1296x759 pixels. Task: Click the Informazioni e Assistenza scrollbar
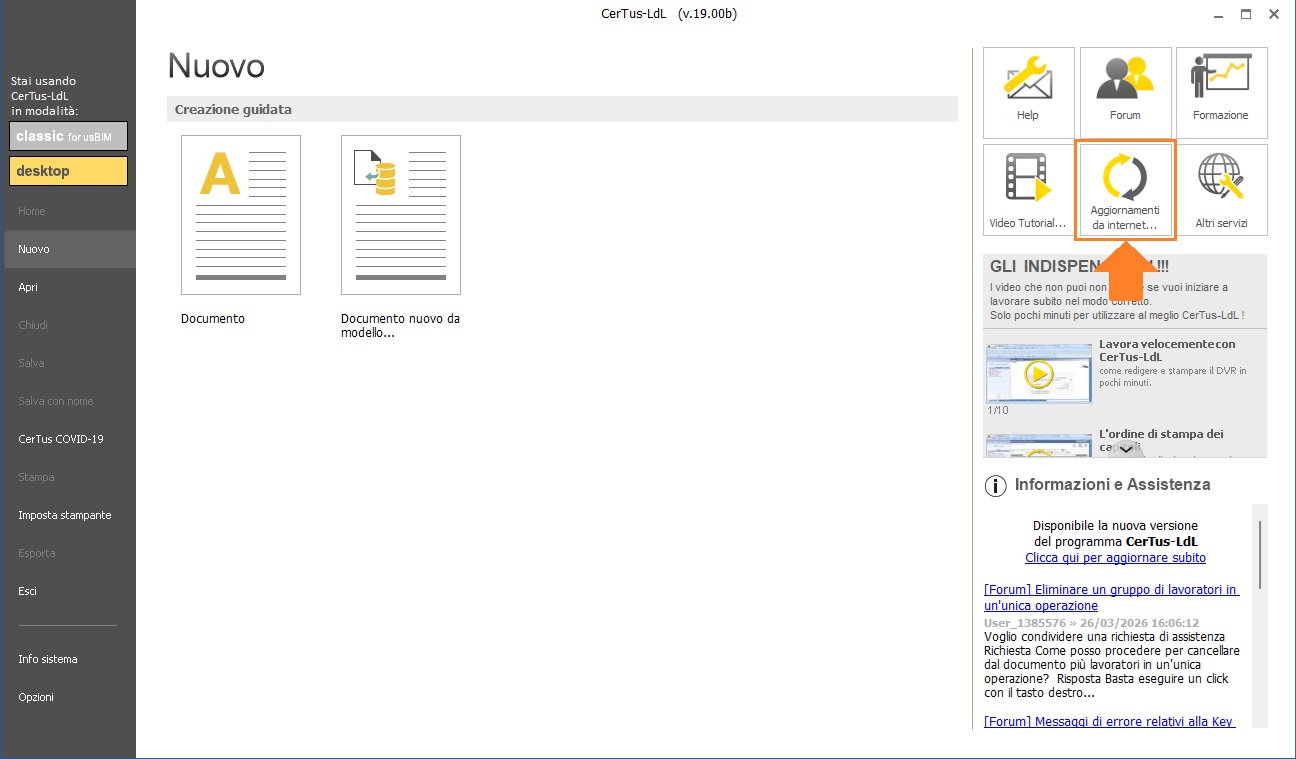tap(1260, 555)
